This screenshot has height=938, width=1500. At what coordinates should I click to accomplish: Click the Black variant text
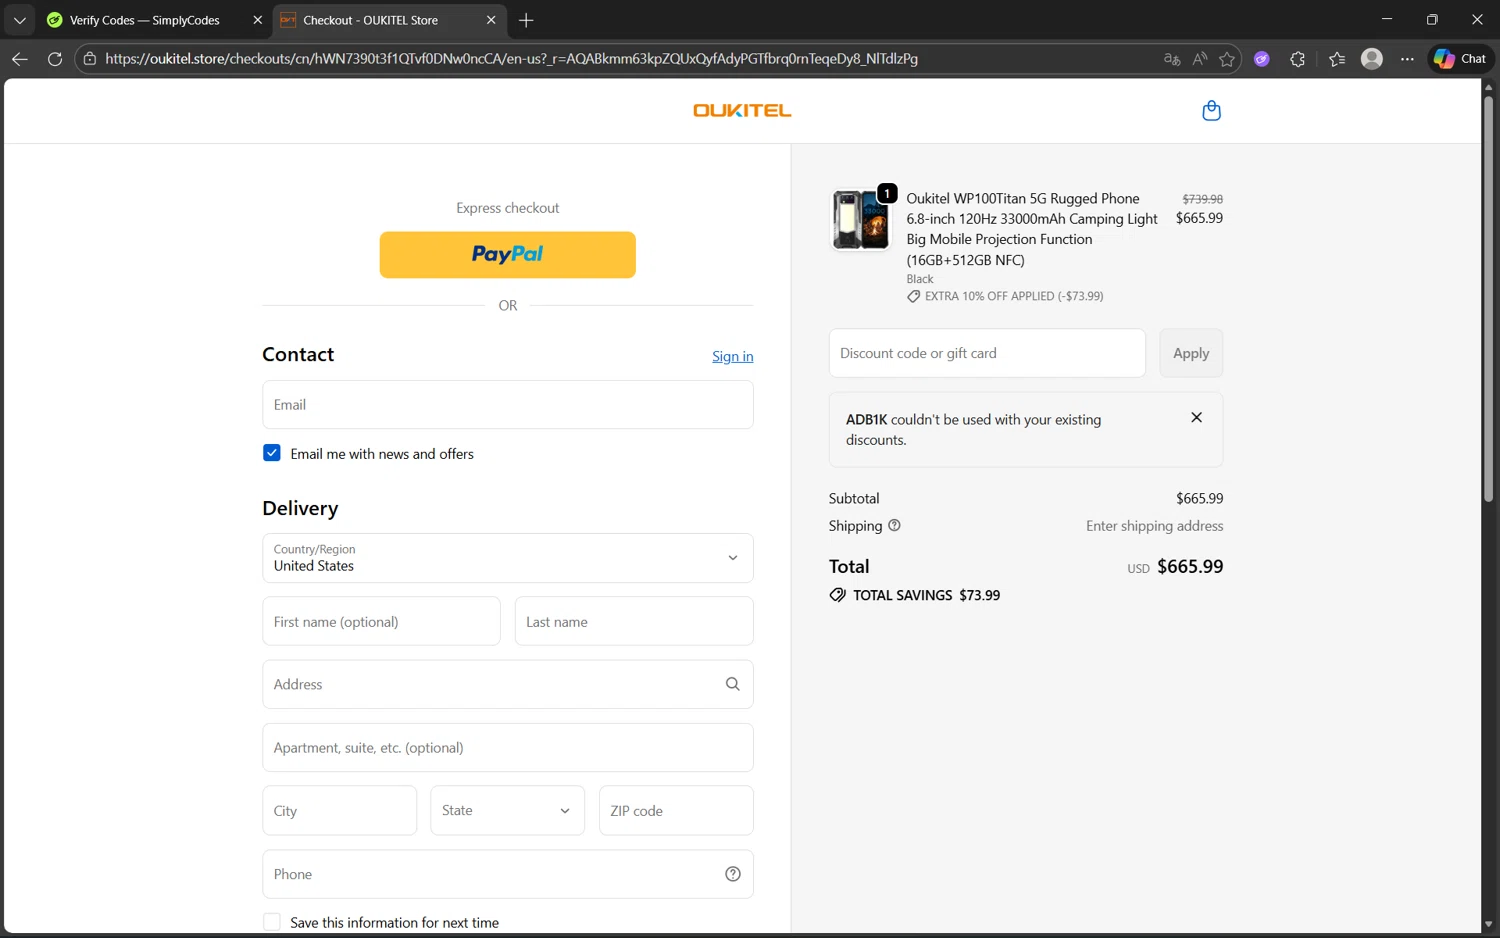pyautogui.click(x=920, y=279)
